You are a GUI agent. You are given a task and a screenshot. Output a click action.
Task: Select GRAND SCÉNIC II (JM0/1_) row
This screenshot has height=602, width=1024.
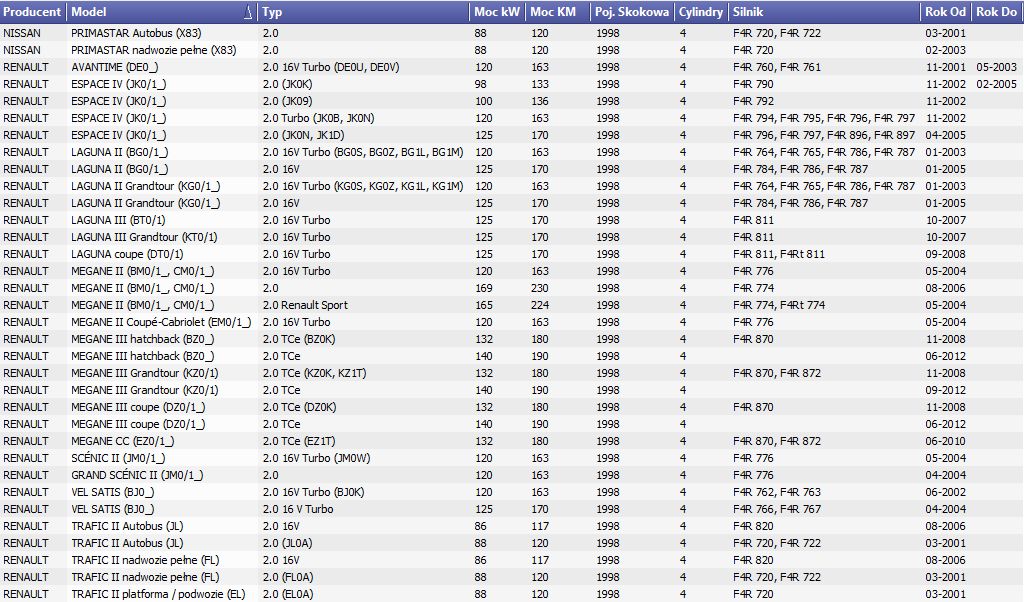click(512, 474)
